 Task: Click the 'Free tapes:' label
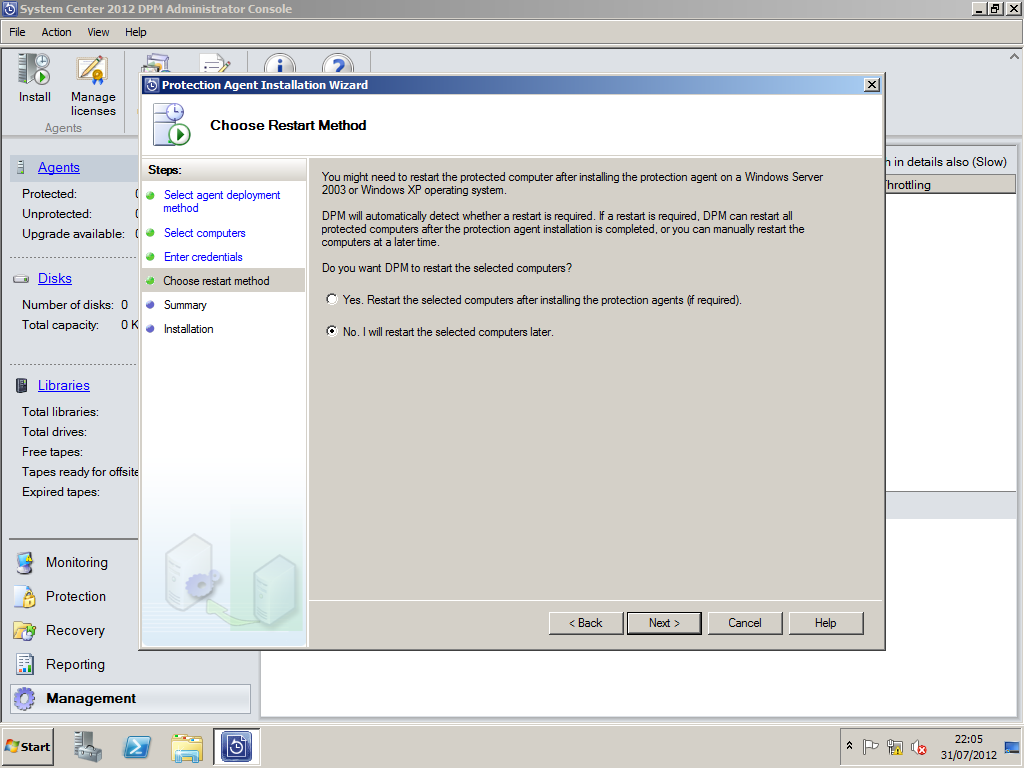point(52,452)
